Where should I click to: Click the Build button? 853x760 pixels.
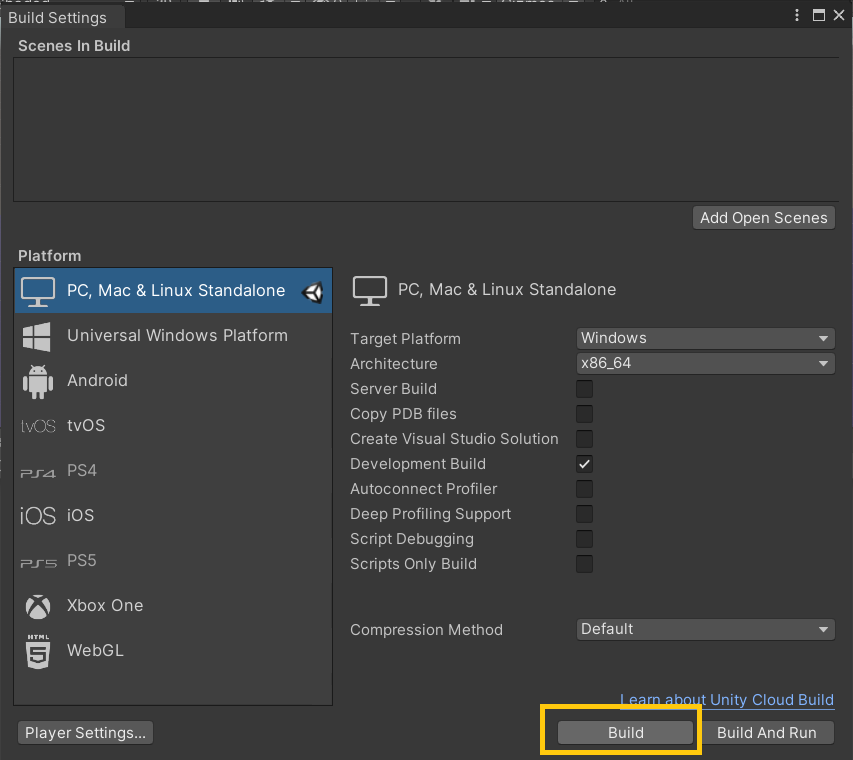pos(626,733)
